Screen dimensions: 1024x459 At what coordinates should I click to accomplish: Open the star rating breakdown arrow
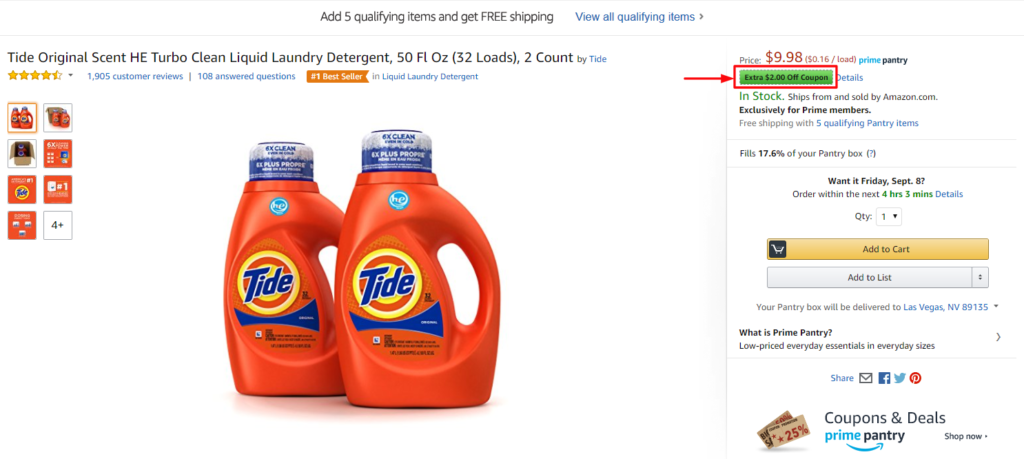[71, 76]
